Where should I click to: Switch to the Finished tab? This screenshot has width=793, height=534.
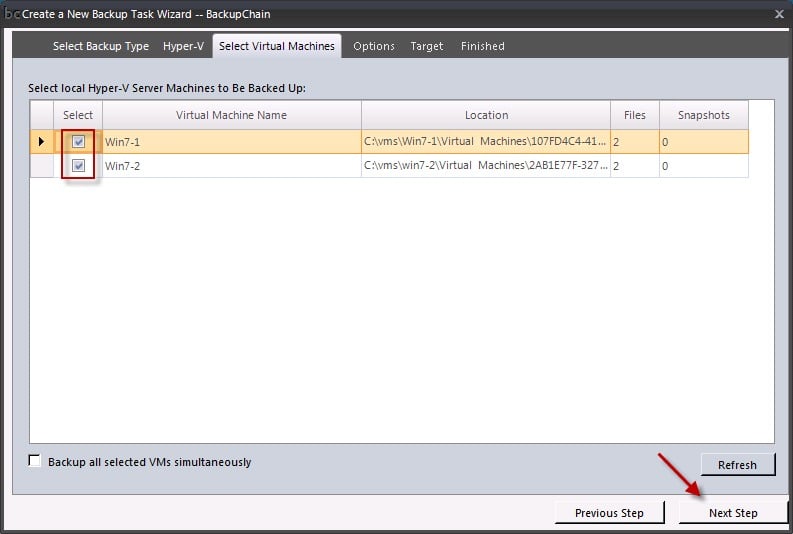pyautogui.click(x=482, y=46)
